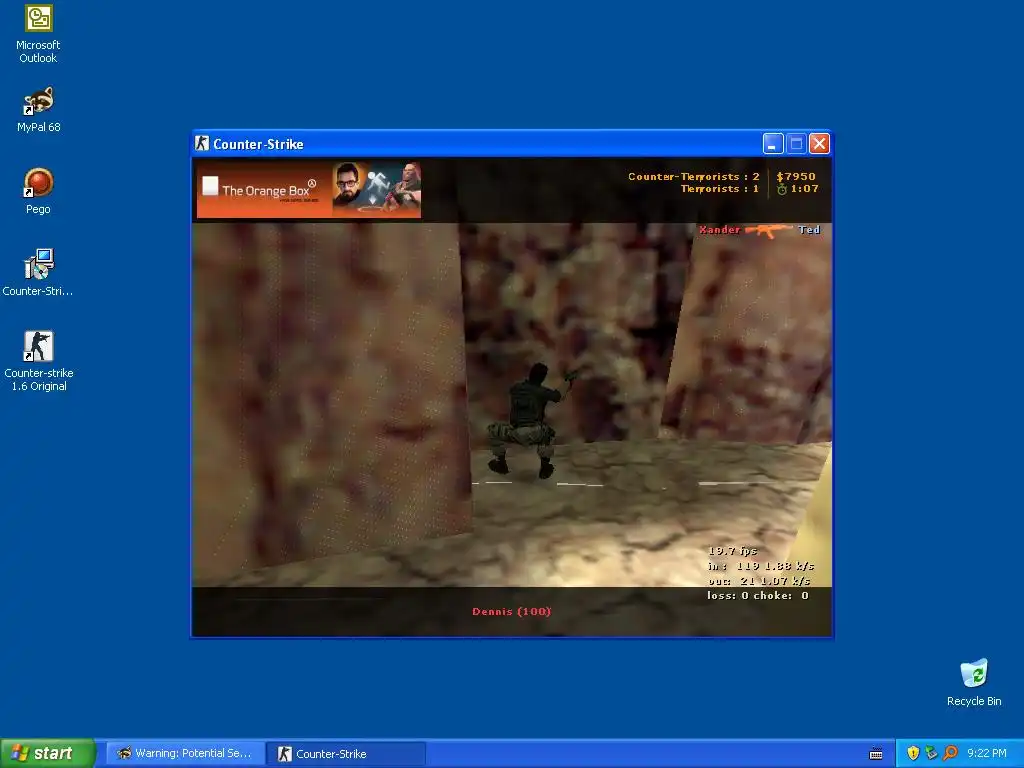1024x768 pixels.
Task: Click the white square on Orange Box banner
Action: click(210, 186)
